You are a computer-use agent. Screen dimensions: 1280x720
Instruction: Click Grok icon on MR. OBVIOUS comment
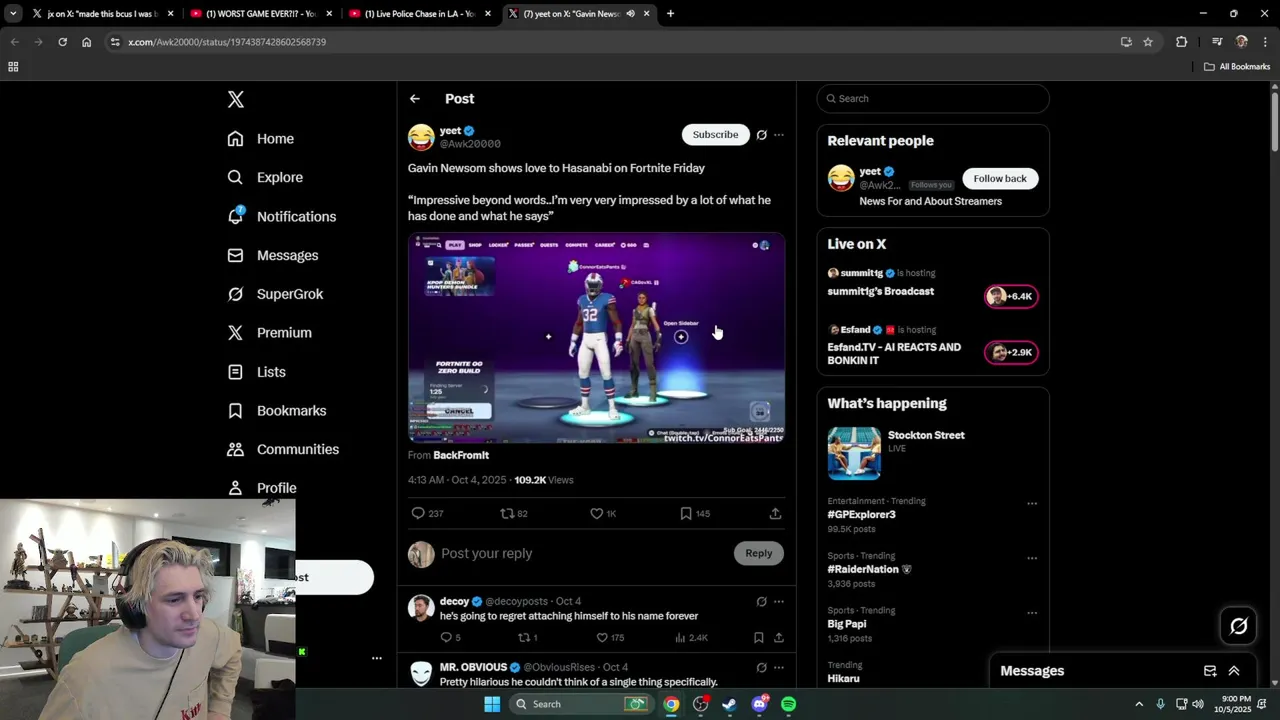762,667
